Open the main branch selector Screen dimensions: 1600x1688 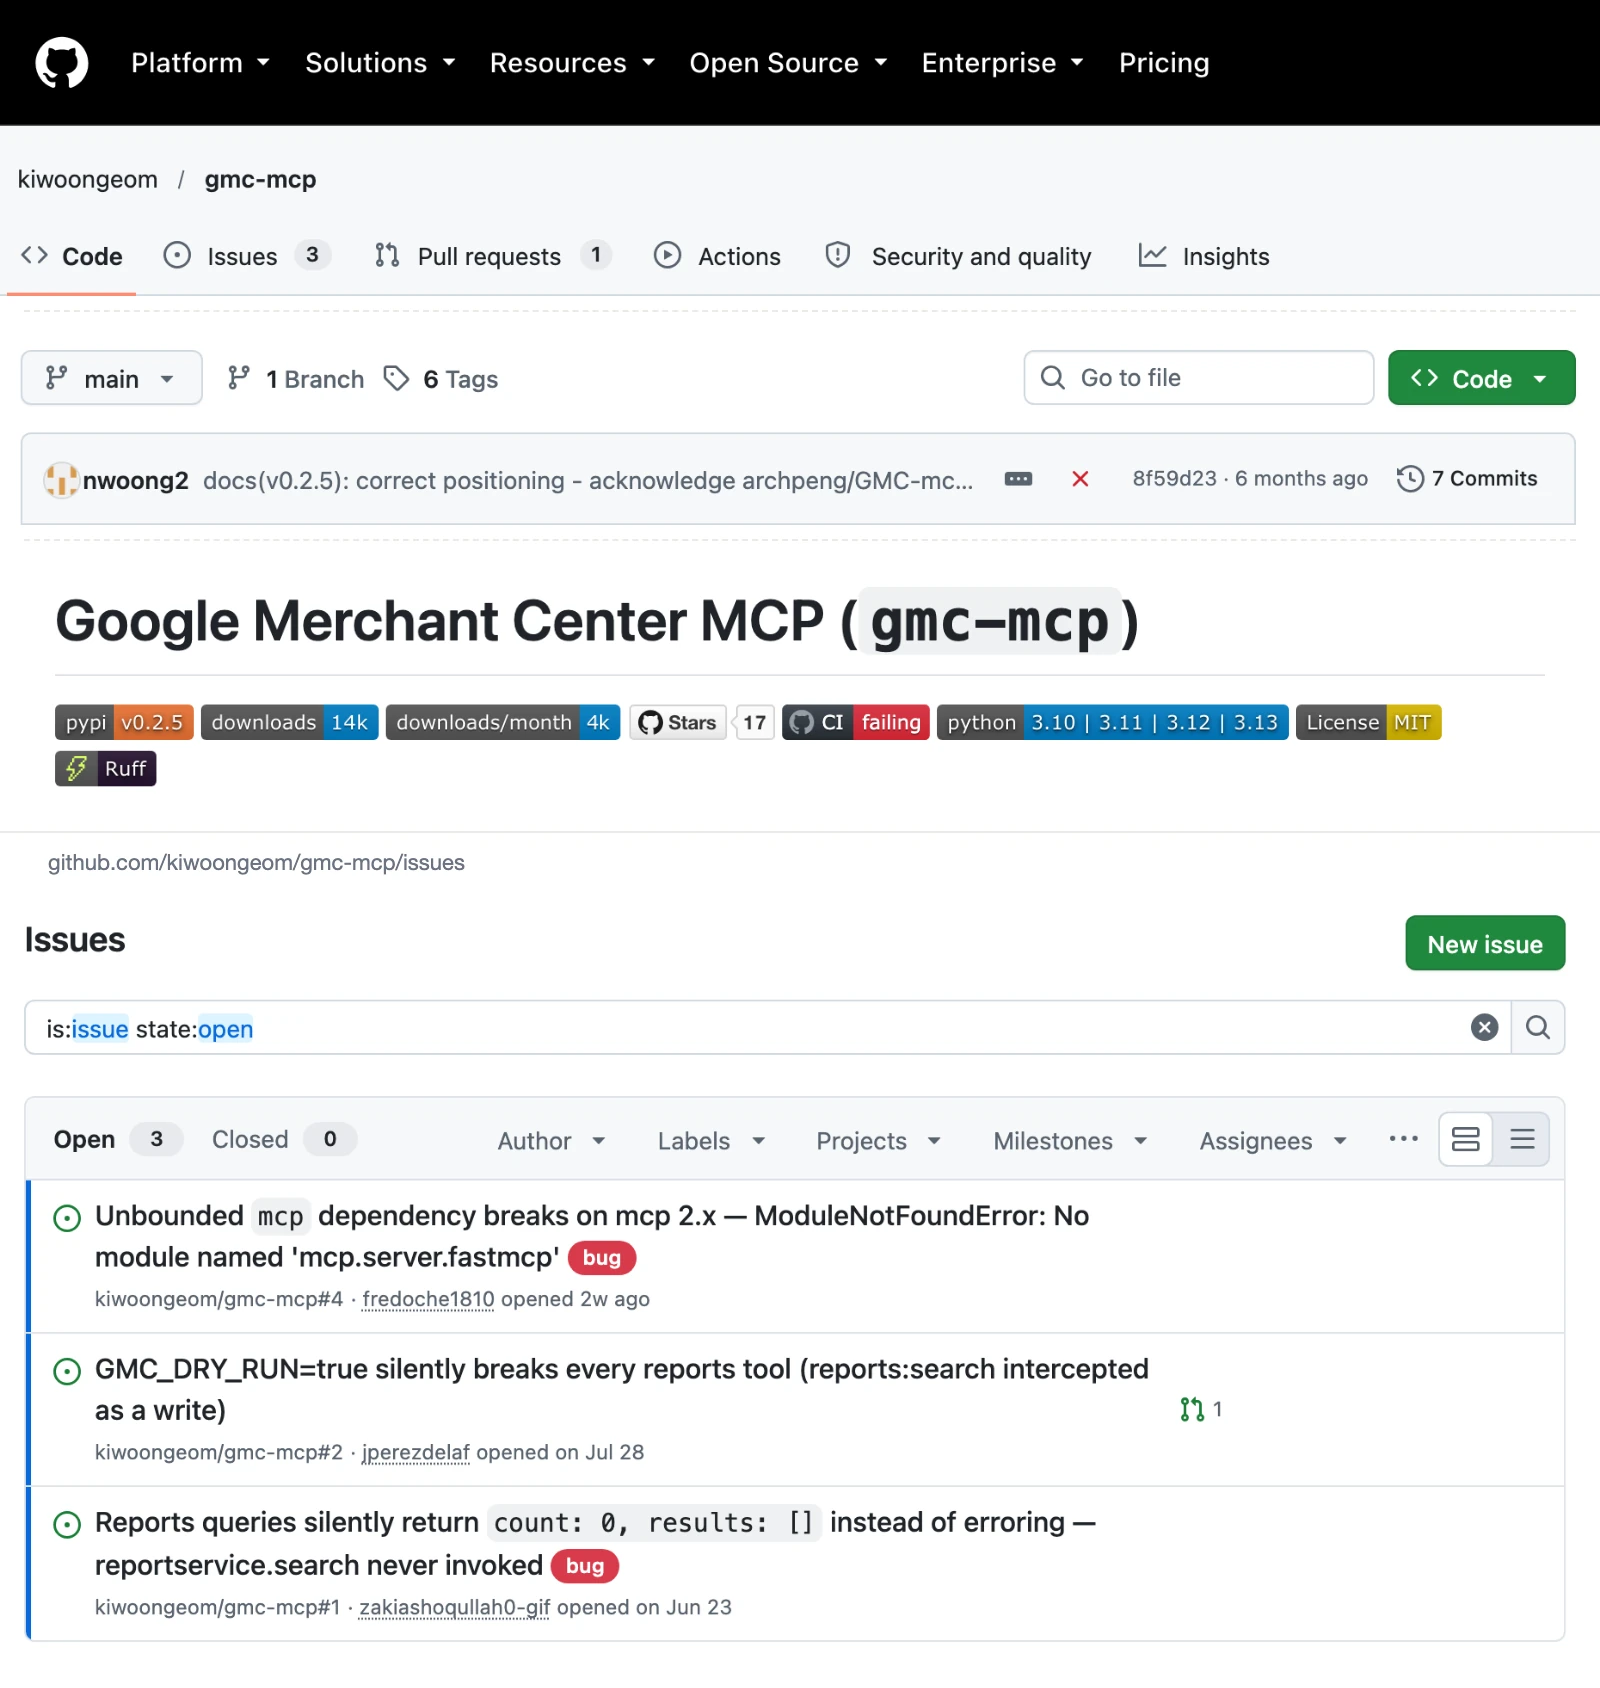click(x=111, y=378)
